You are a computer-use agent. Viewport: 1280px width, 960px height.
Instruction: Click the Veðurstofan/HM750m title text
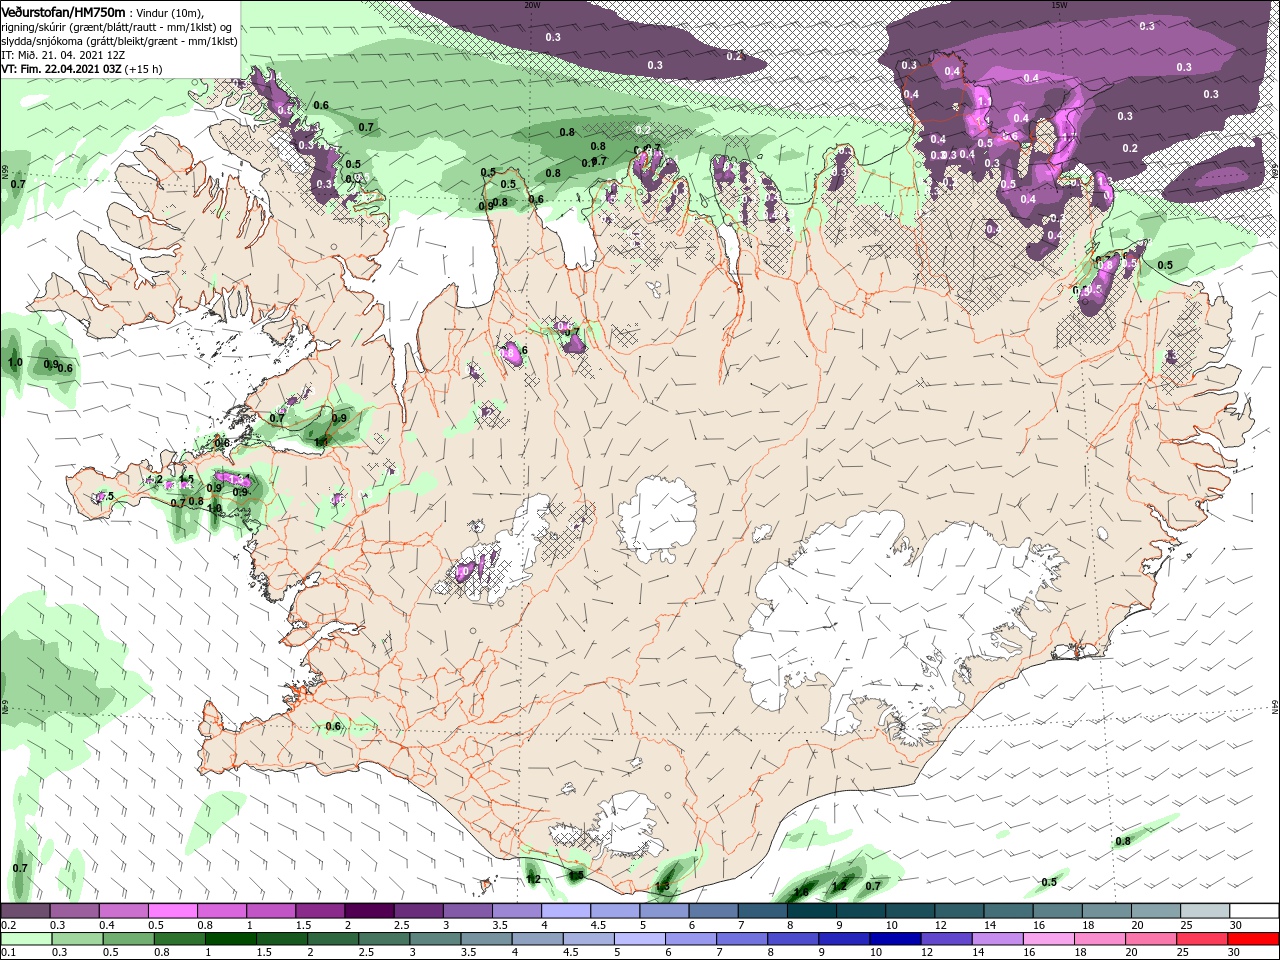(x=64, y=12)
